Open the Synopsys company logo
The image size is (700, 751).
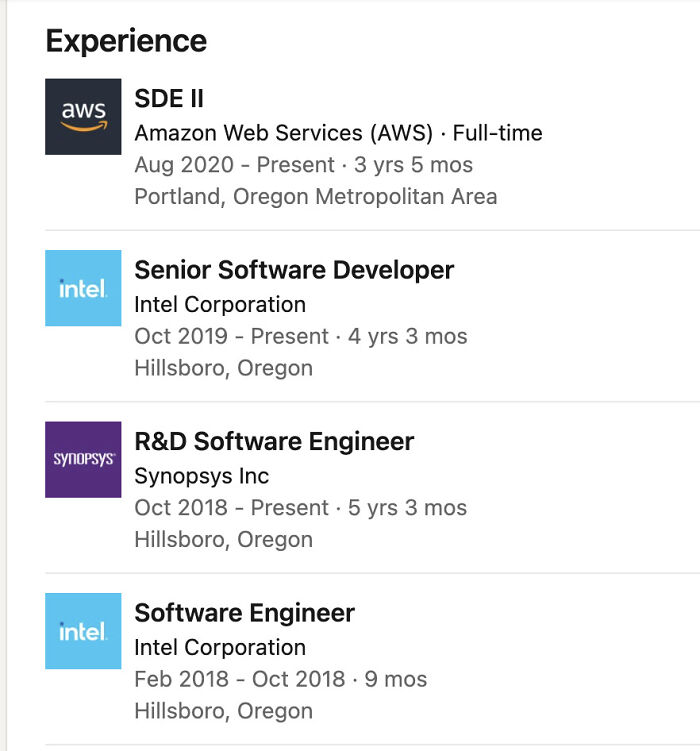pyautogui.click(x=83, y=459)
